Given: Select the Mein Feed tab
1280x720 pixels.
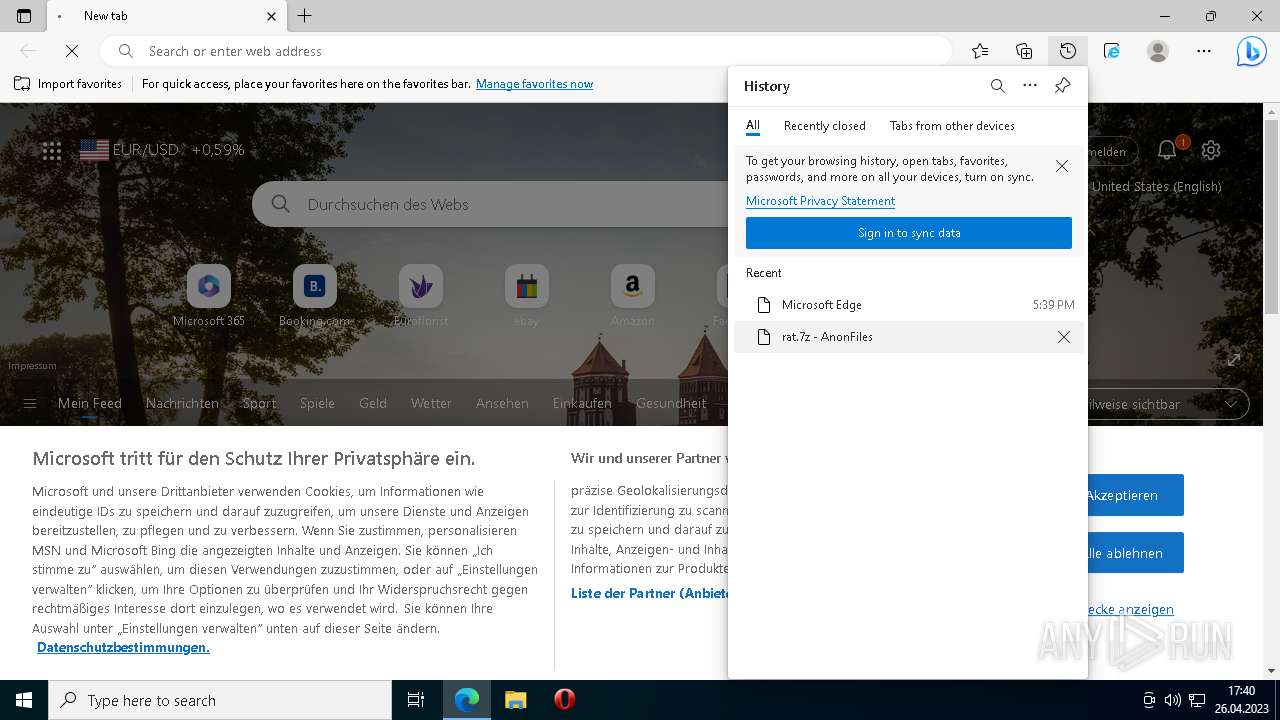Looking at the screenshot, I should point(90,404).
